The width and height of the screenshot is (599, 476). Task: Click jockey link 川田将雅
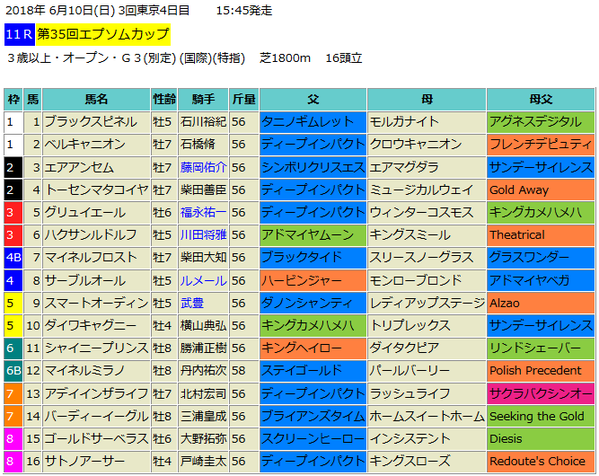[203, 235]
